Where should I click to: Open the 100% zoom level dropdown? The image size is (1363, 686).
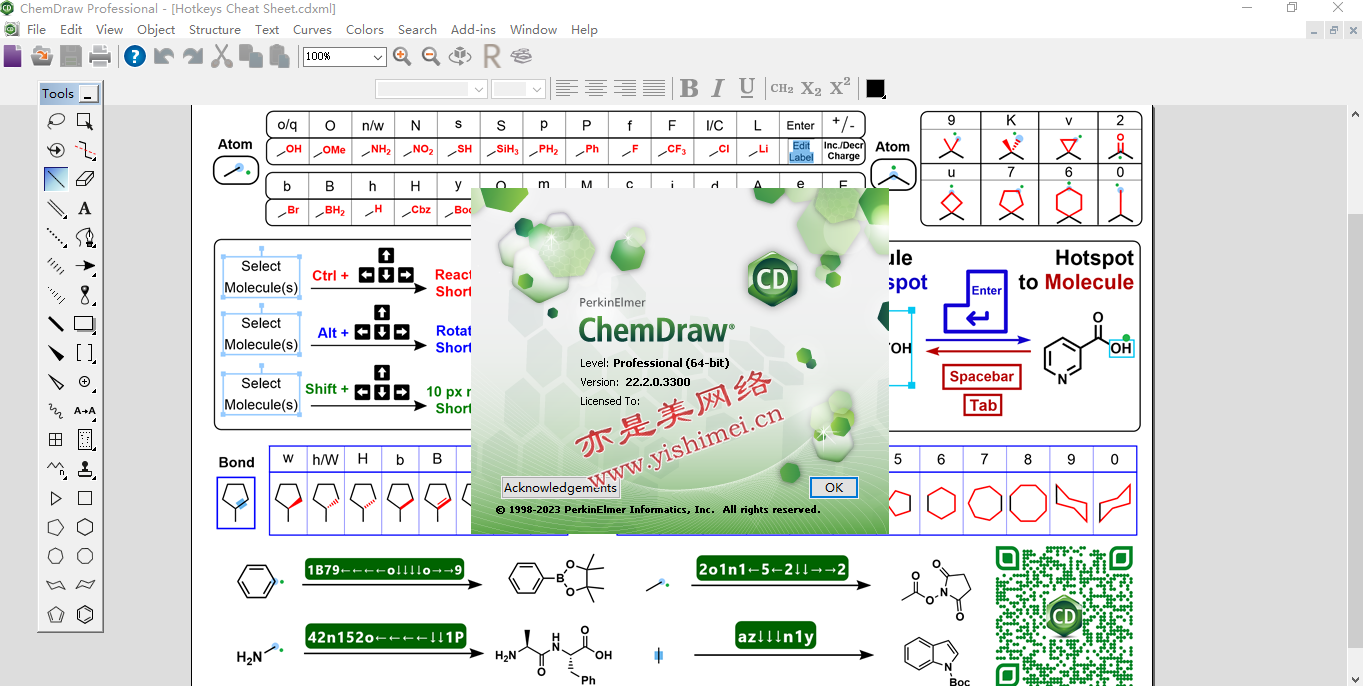[x=377, y=57]
